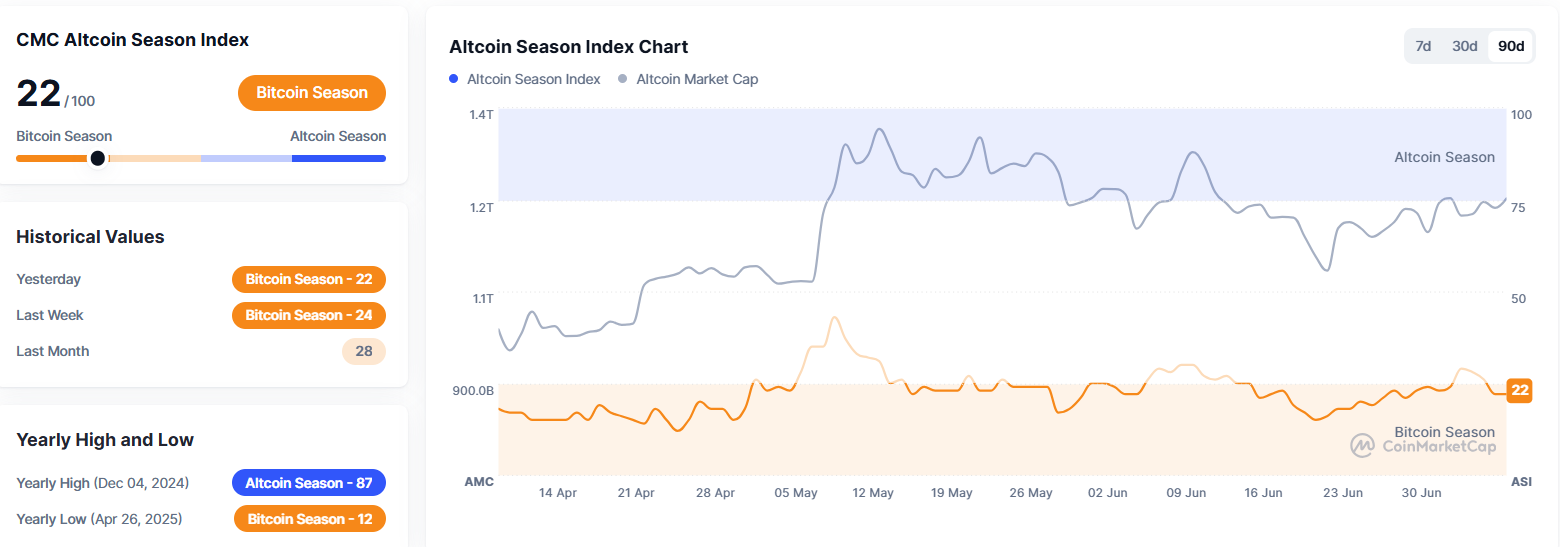This screenshot has width=1560, height=547.
Task: Click the Last Month value 28 badge
Action: [x=363, y=351]
